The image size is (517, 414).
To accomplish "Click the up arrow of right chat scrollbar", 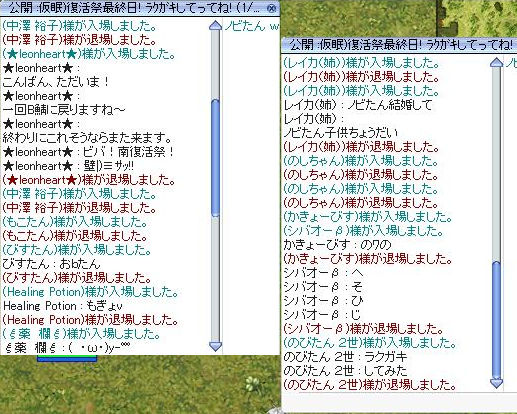I will pyautogui.click(x=497, y=63).
